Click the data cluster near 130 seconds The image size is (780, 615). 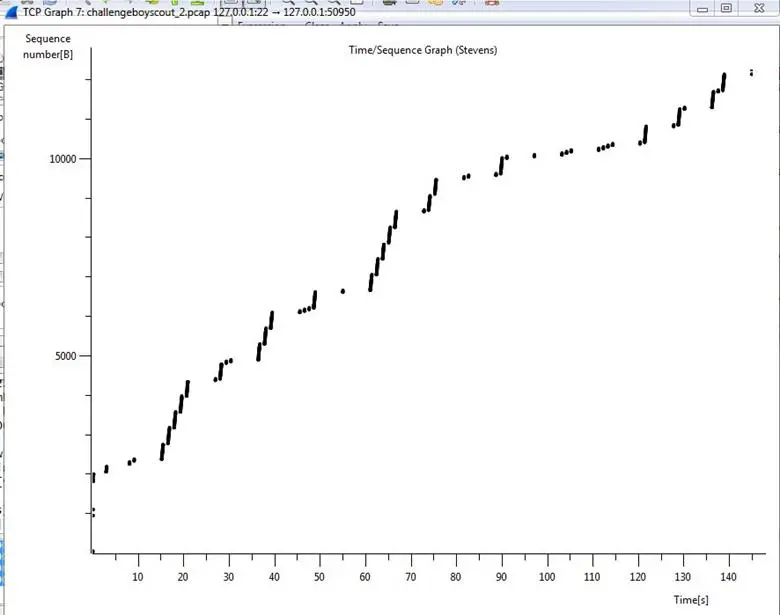tap(679, 116)
